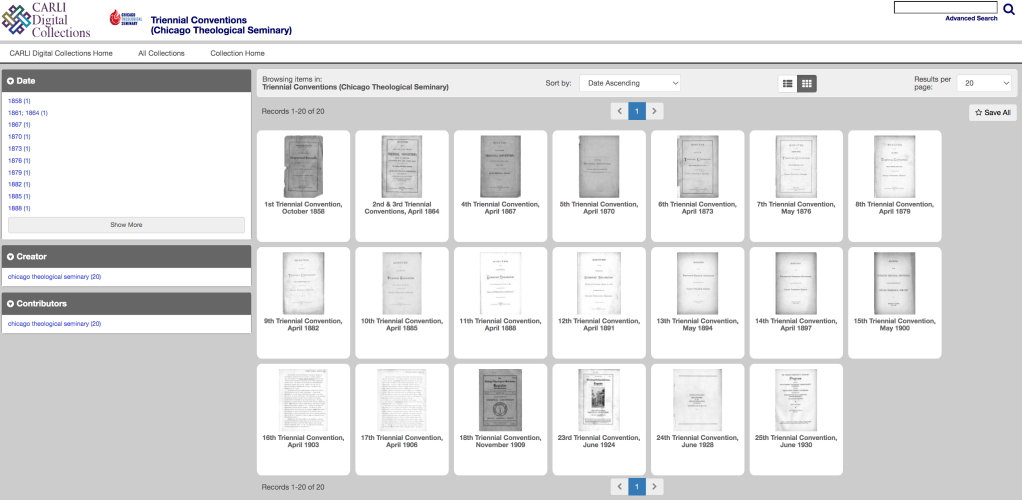Screen dimensions: 1022x500
Task: Switch to list view
Action: click(787, 83)
